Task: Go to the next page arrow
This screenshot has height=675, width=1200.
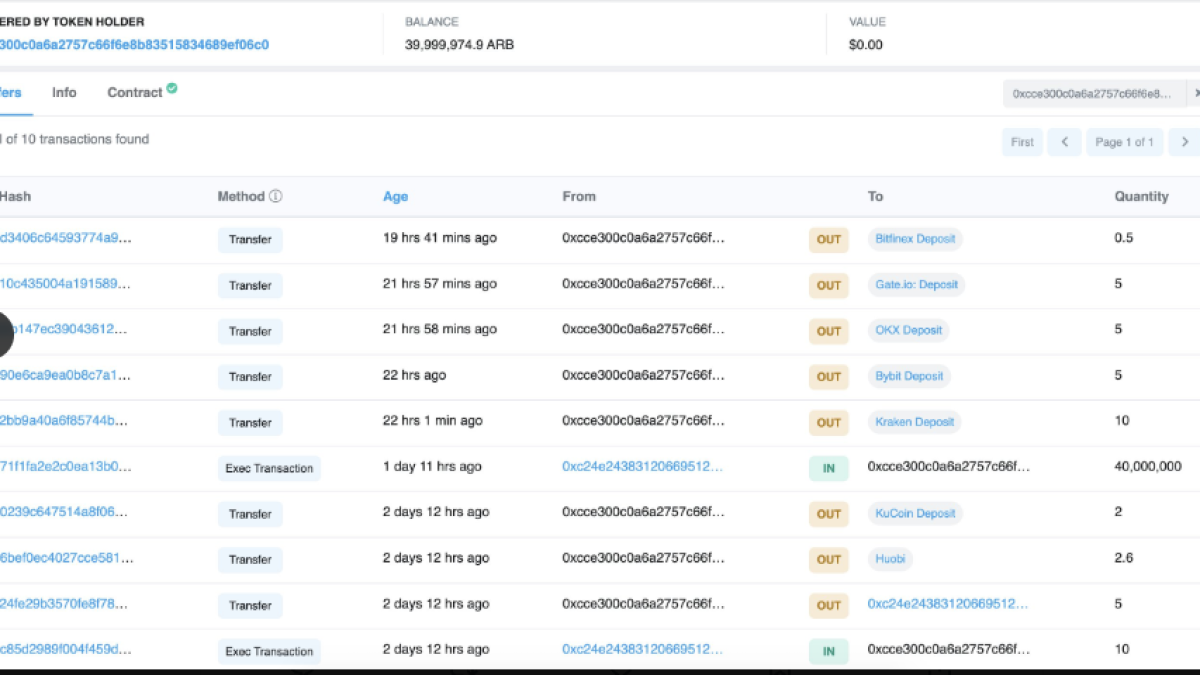Action: click(x=1185, y=142)
